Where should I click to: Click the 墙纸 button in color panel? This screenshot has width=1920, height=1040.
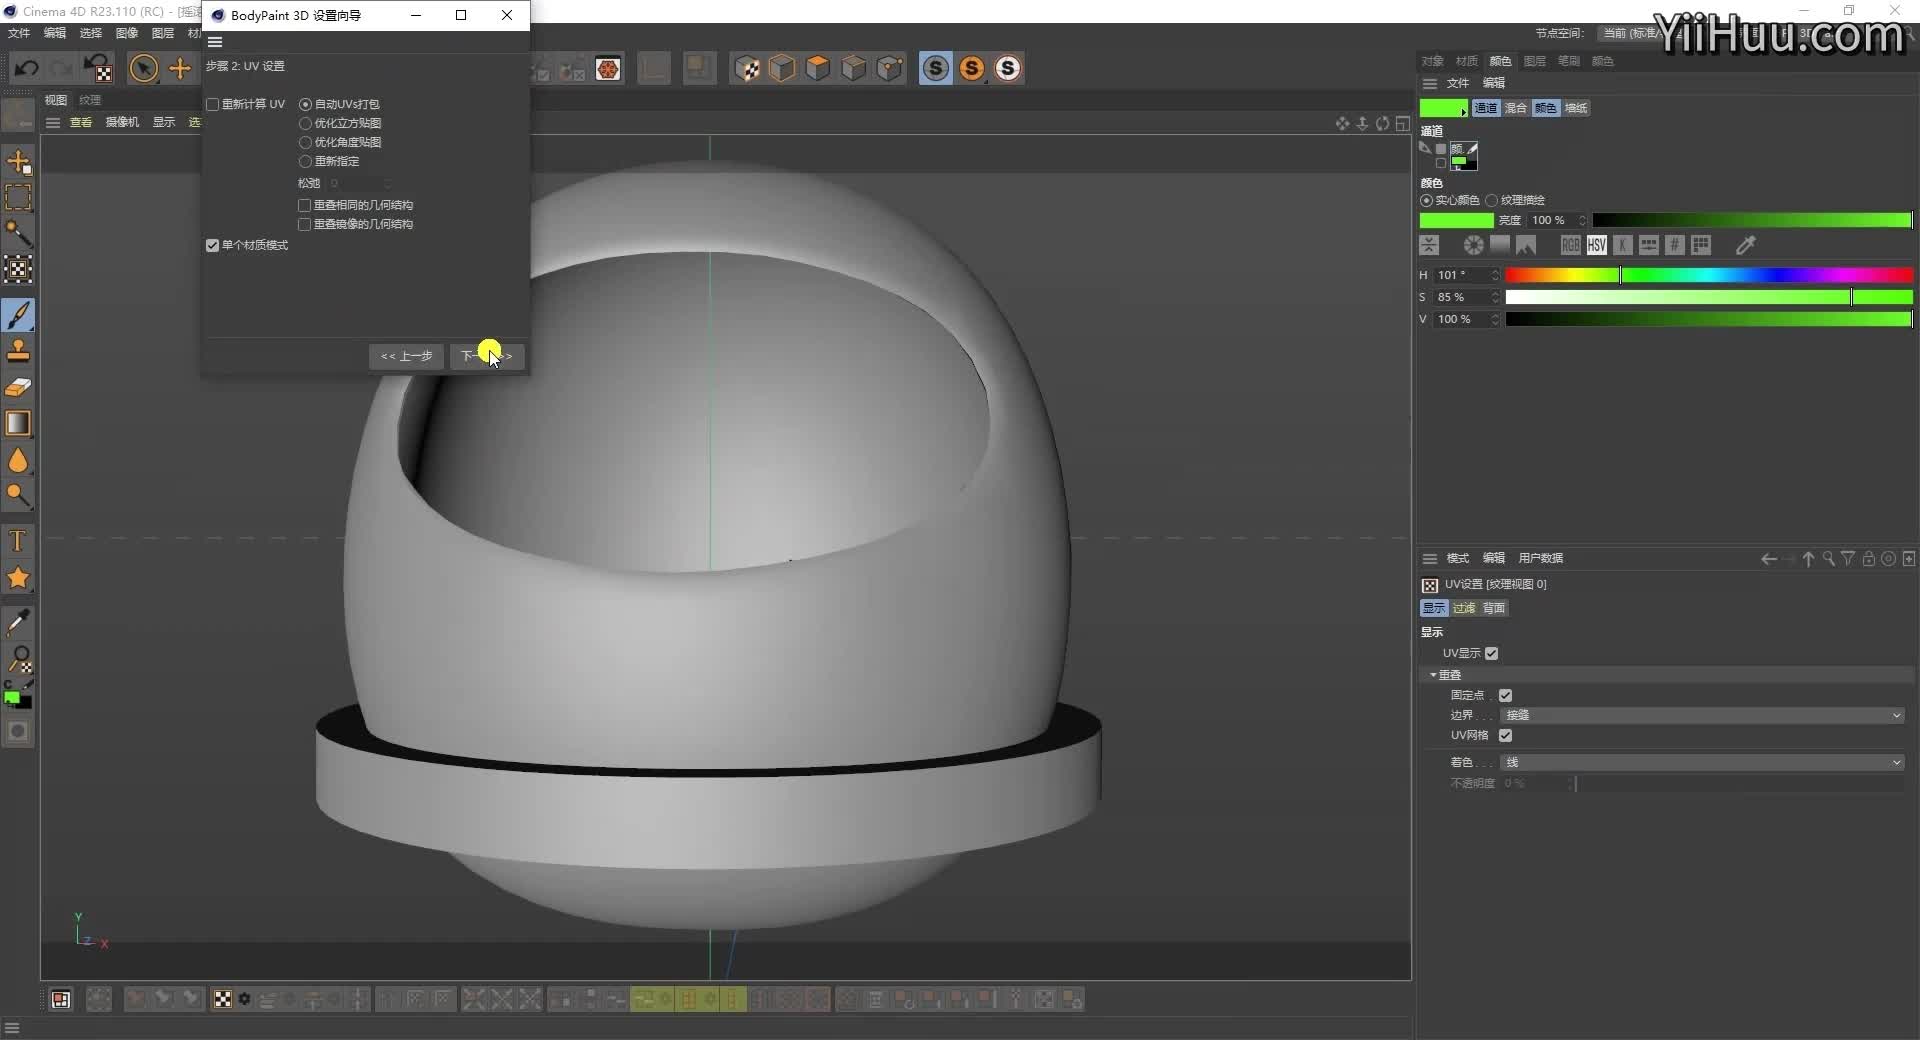pyautogui.click(x=1576, y=108)
